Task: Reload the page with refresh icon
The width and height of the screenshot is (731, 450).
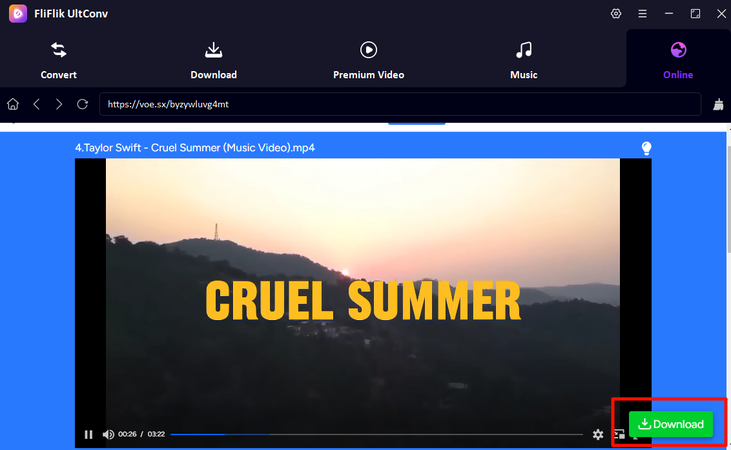Action: click(x=83, y=104)
